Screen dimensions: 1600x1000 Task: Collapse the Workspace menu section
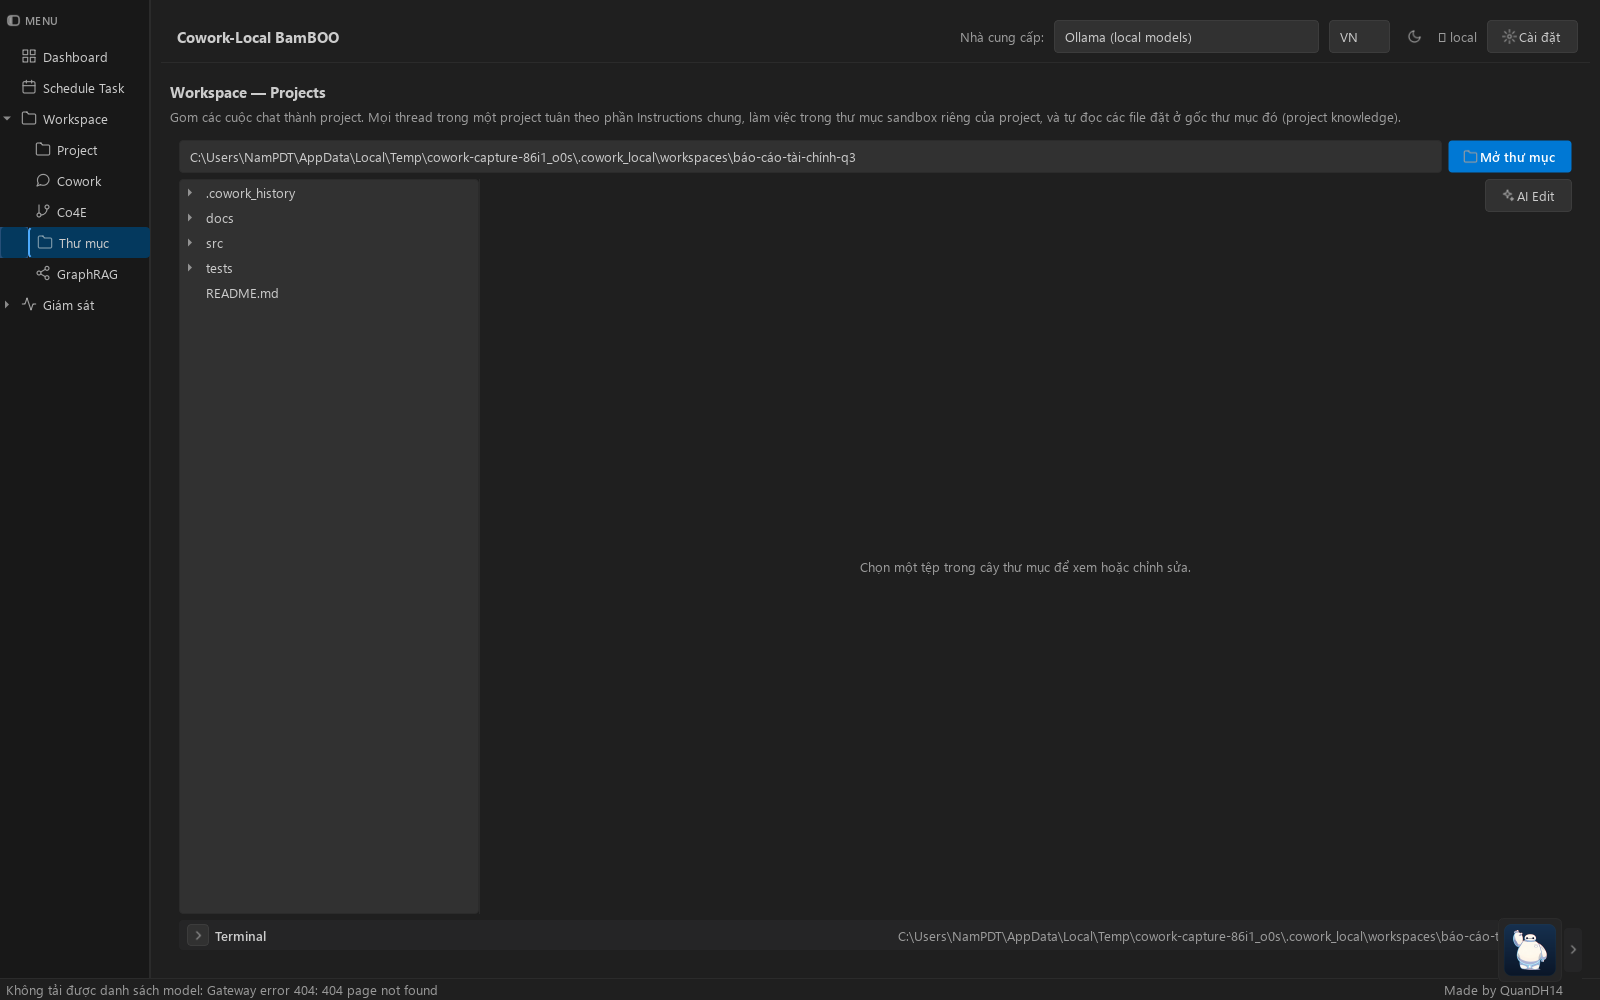7,119
